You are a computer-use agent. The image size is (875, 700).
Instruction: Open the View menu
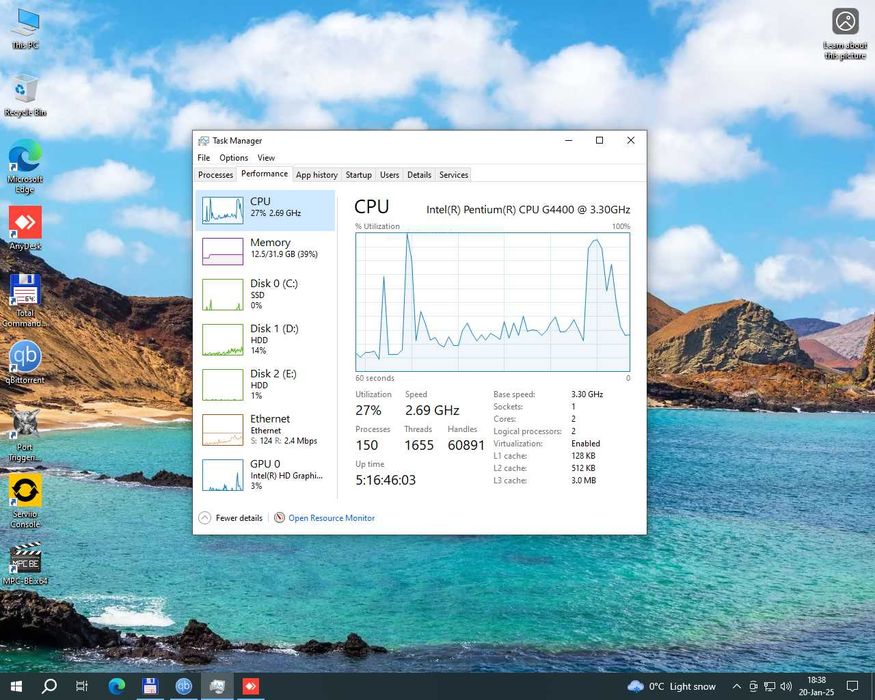(266, 158)
